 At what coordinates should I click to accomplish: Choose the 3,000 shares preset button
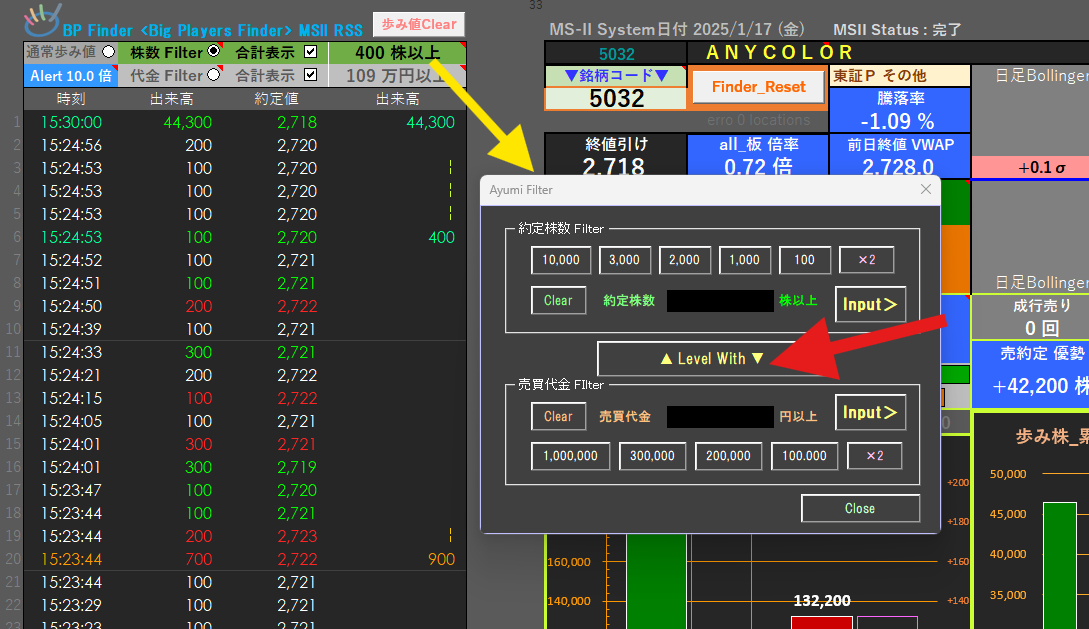[x=625, y=260]
